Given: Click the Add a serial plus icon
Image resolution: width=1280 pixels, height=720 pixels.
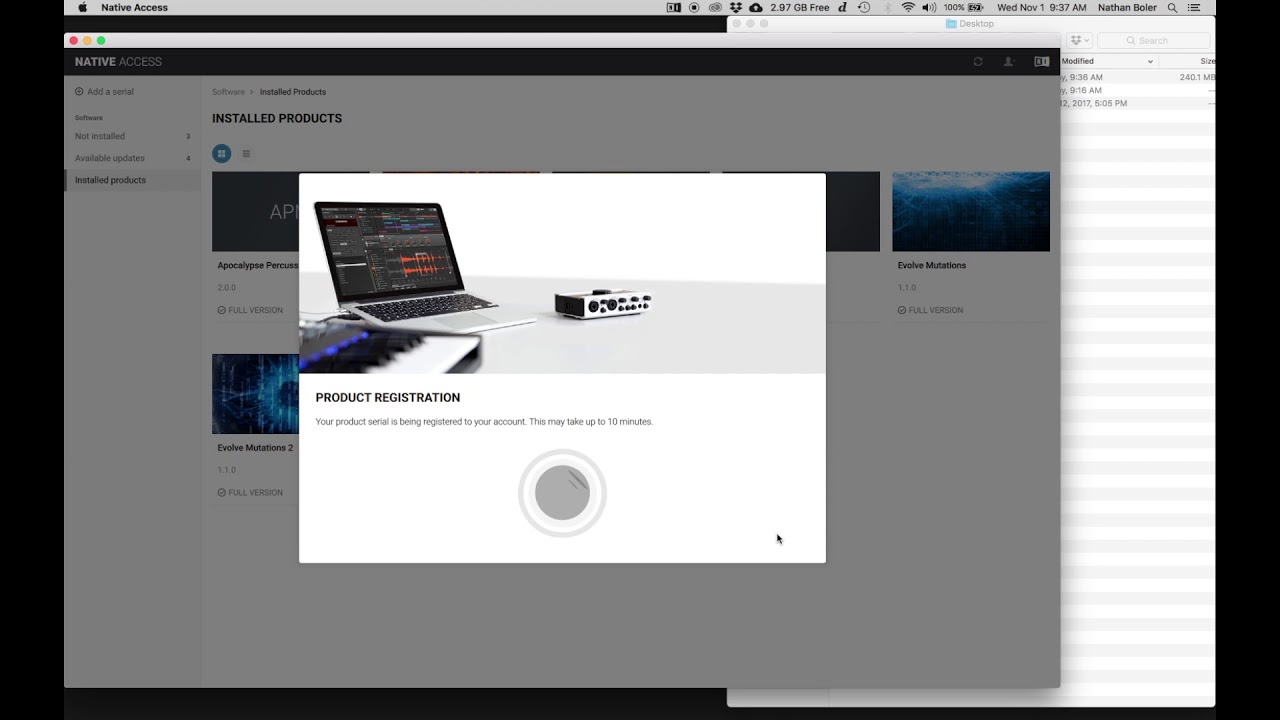Looking at the screenshot, I should 79,91.
